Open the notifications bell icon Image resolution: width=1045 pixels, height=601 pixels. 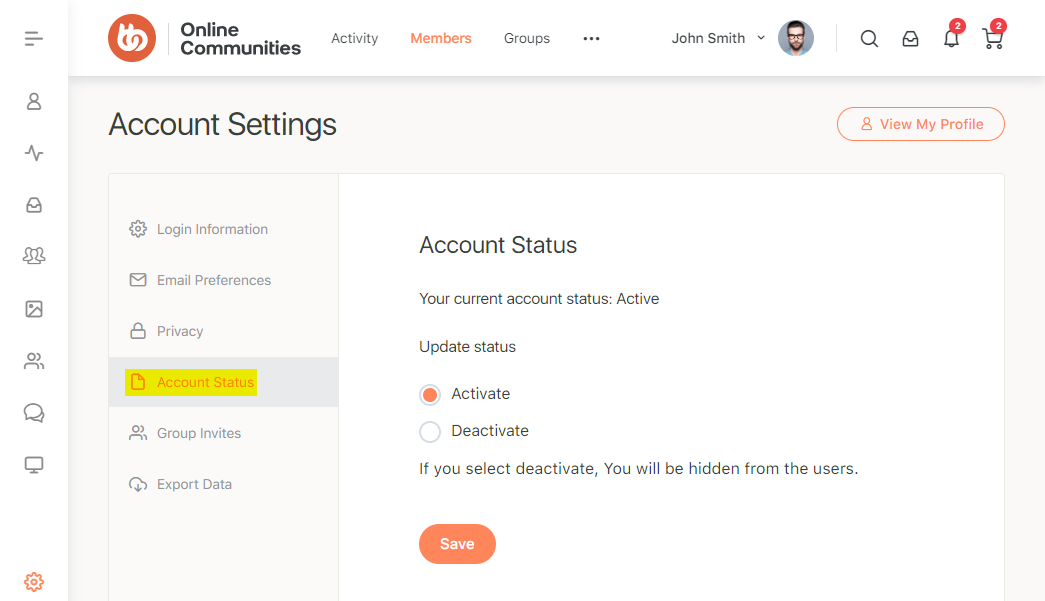[951, 39]
